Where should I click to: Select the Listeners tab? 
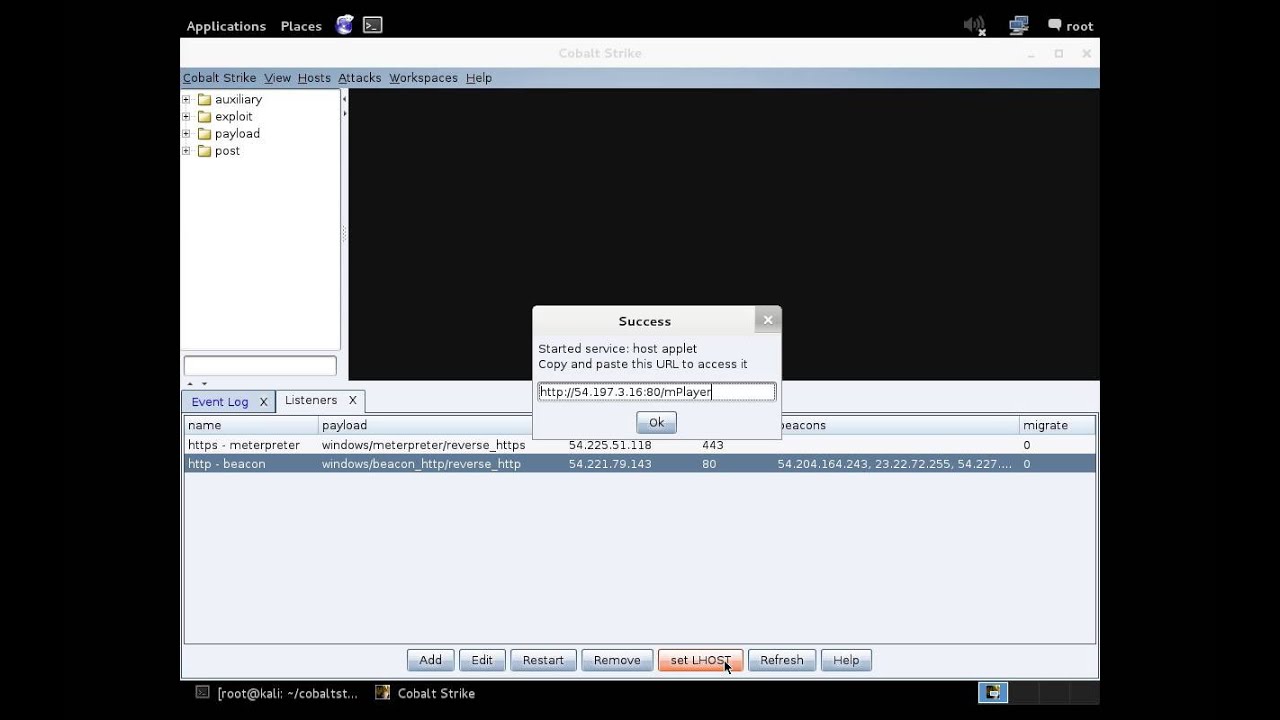tap(311, 400)
